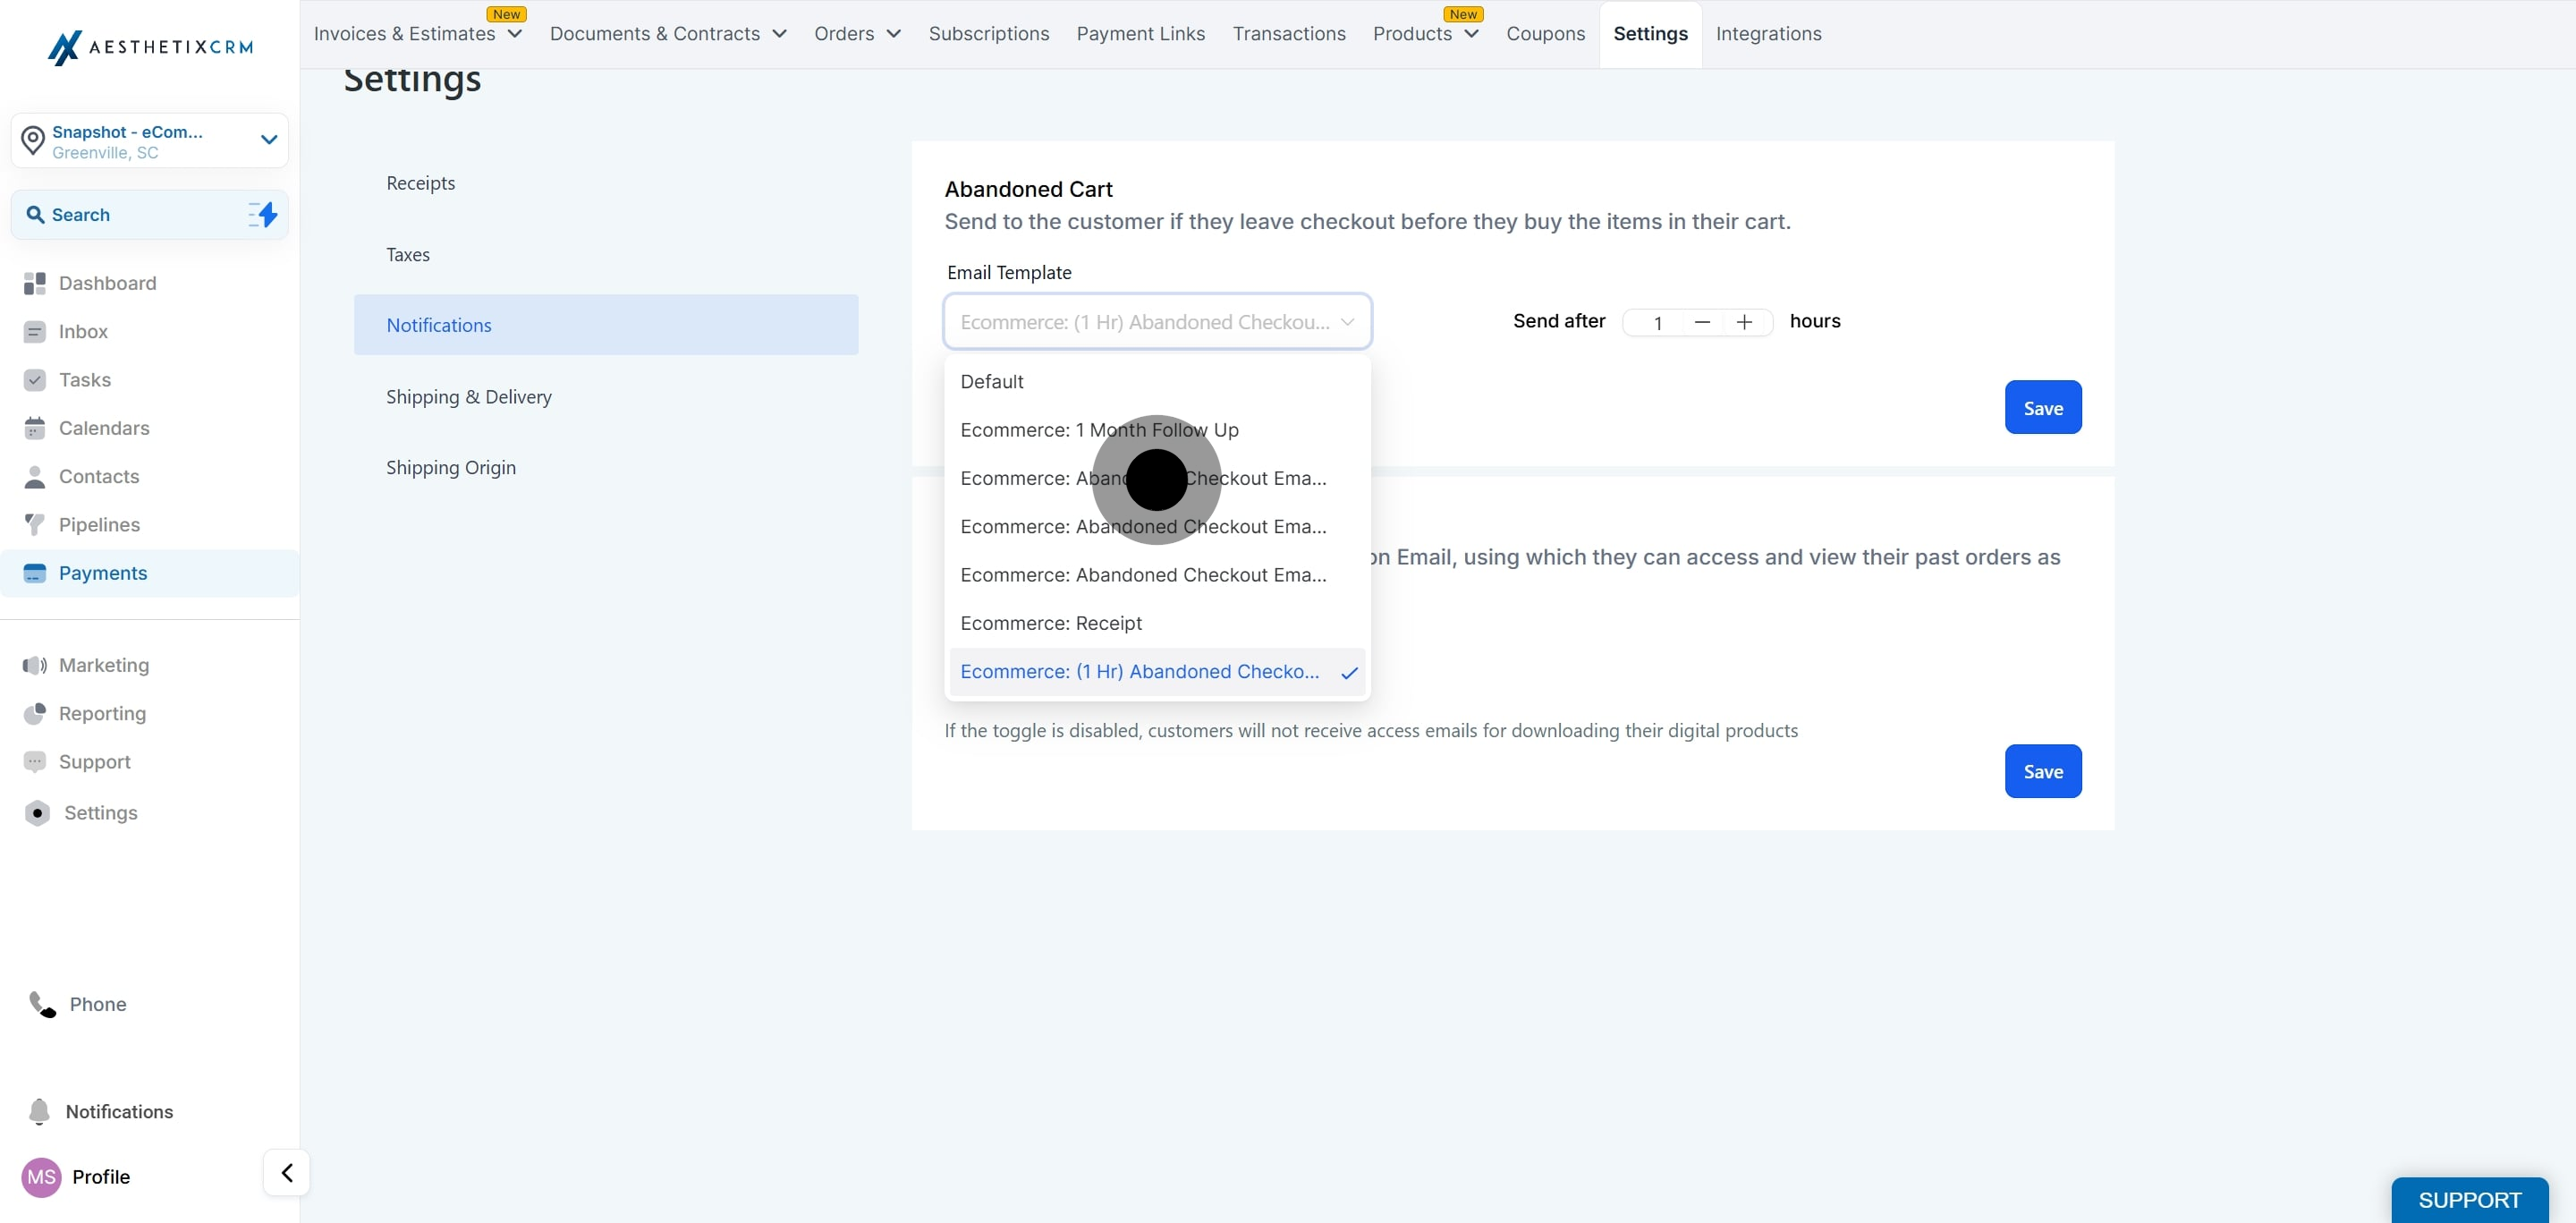
Task: Click the Search field in sidebar
Action: click(130, 215)
